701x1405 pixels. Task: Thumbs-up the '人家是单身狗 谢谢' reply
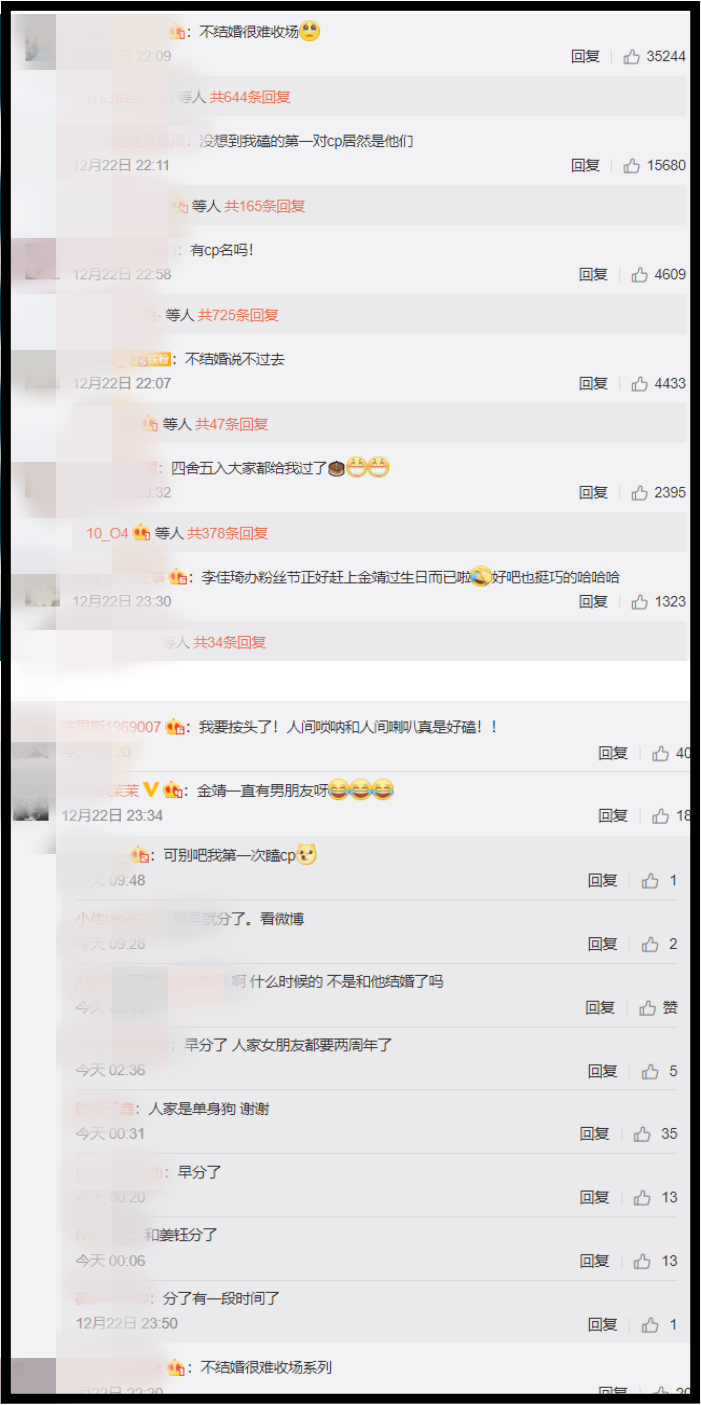(642, 1134)
